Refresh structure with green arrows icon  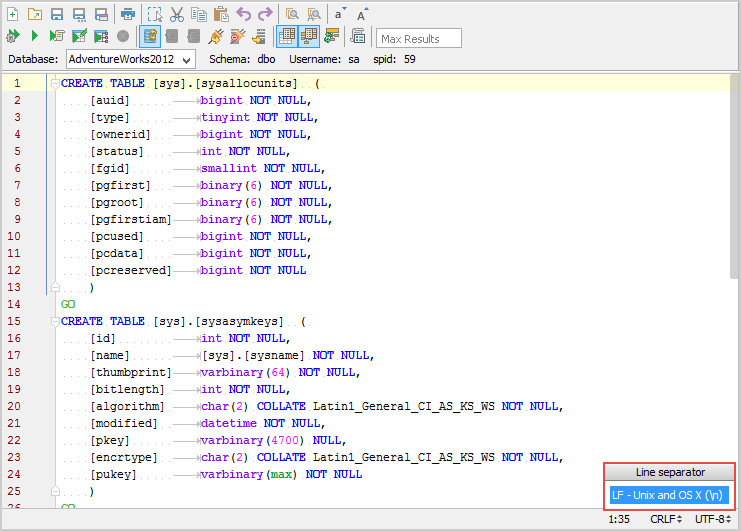[331, 36]
